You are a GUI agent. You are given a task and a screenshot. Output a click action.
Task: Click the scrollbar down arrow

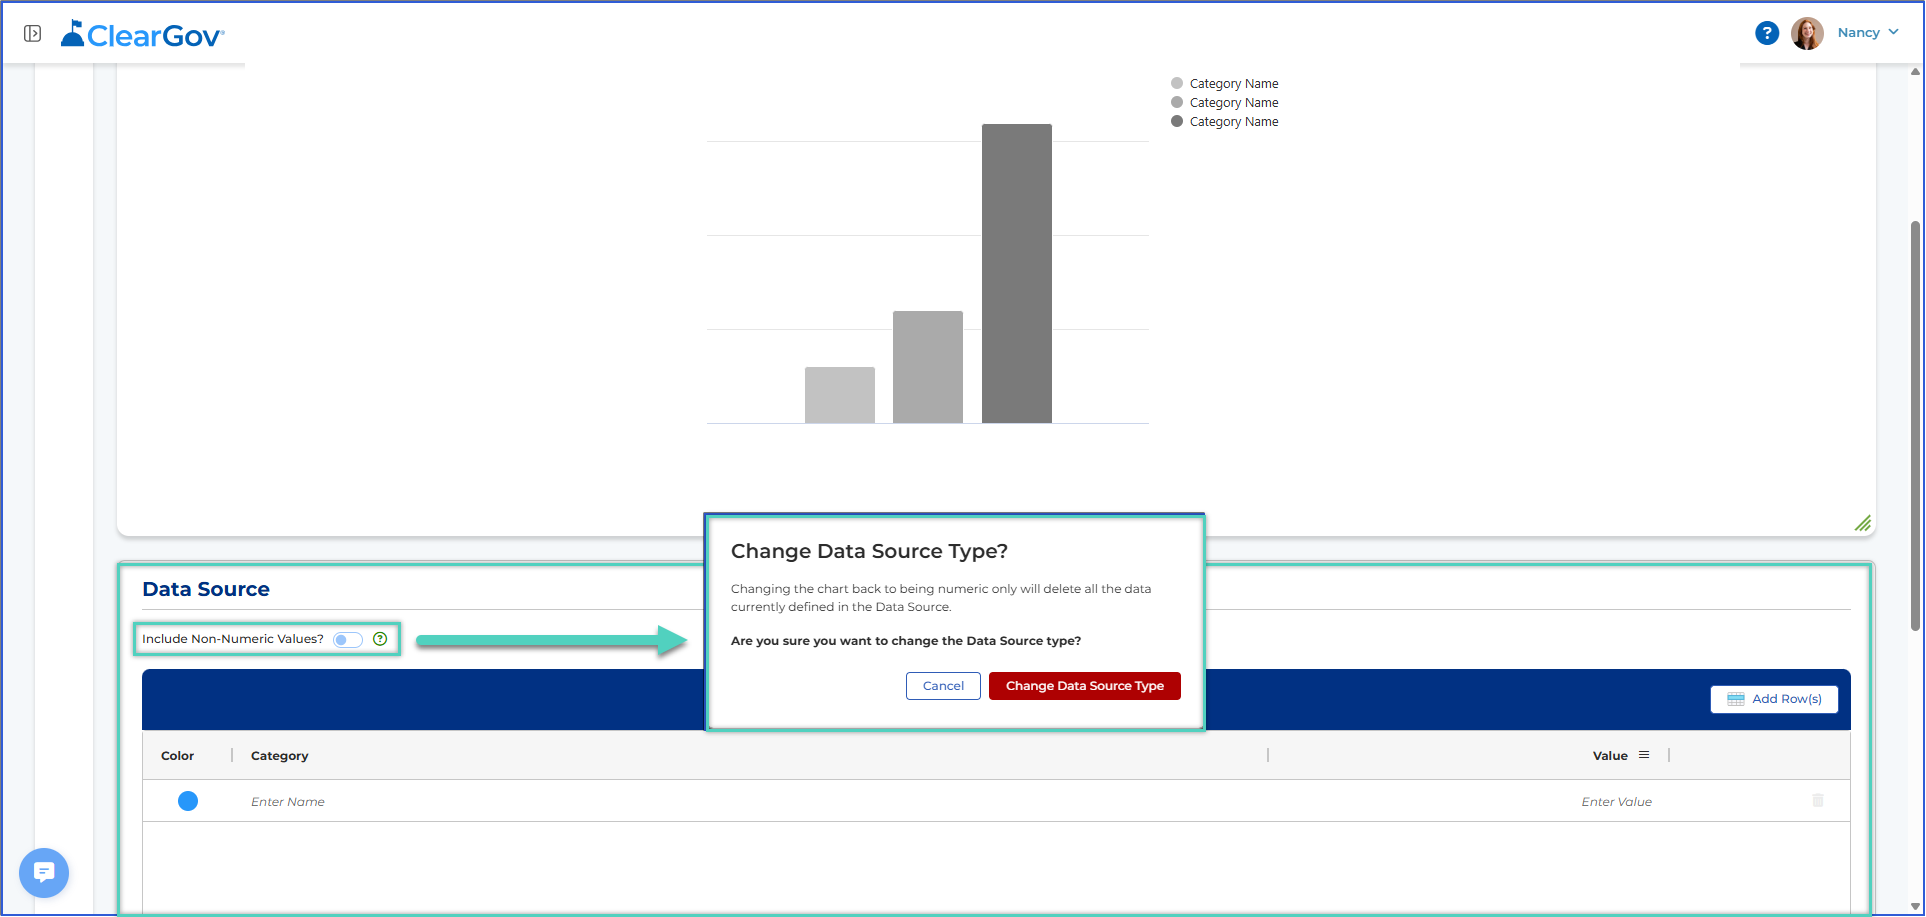(1916, 907)
